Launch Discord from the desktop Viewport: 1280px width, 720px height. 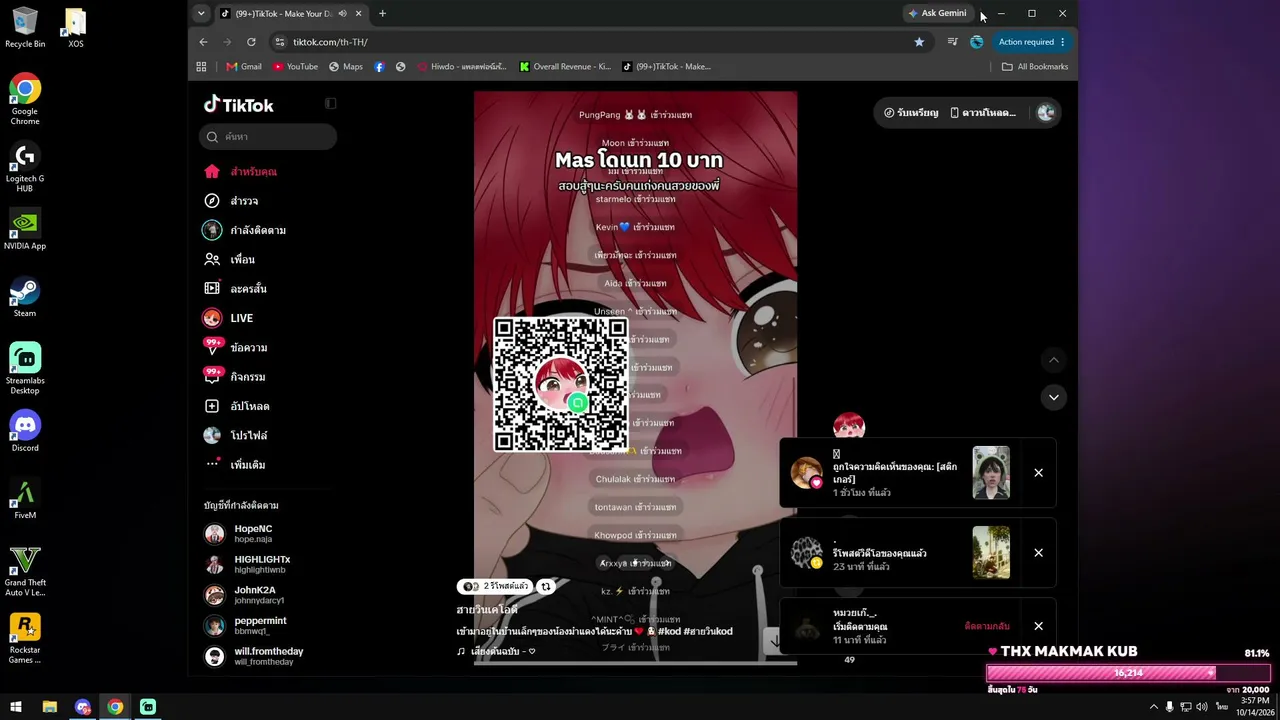pos(25,431)
